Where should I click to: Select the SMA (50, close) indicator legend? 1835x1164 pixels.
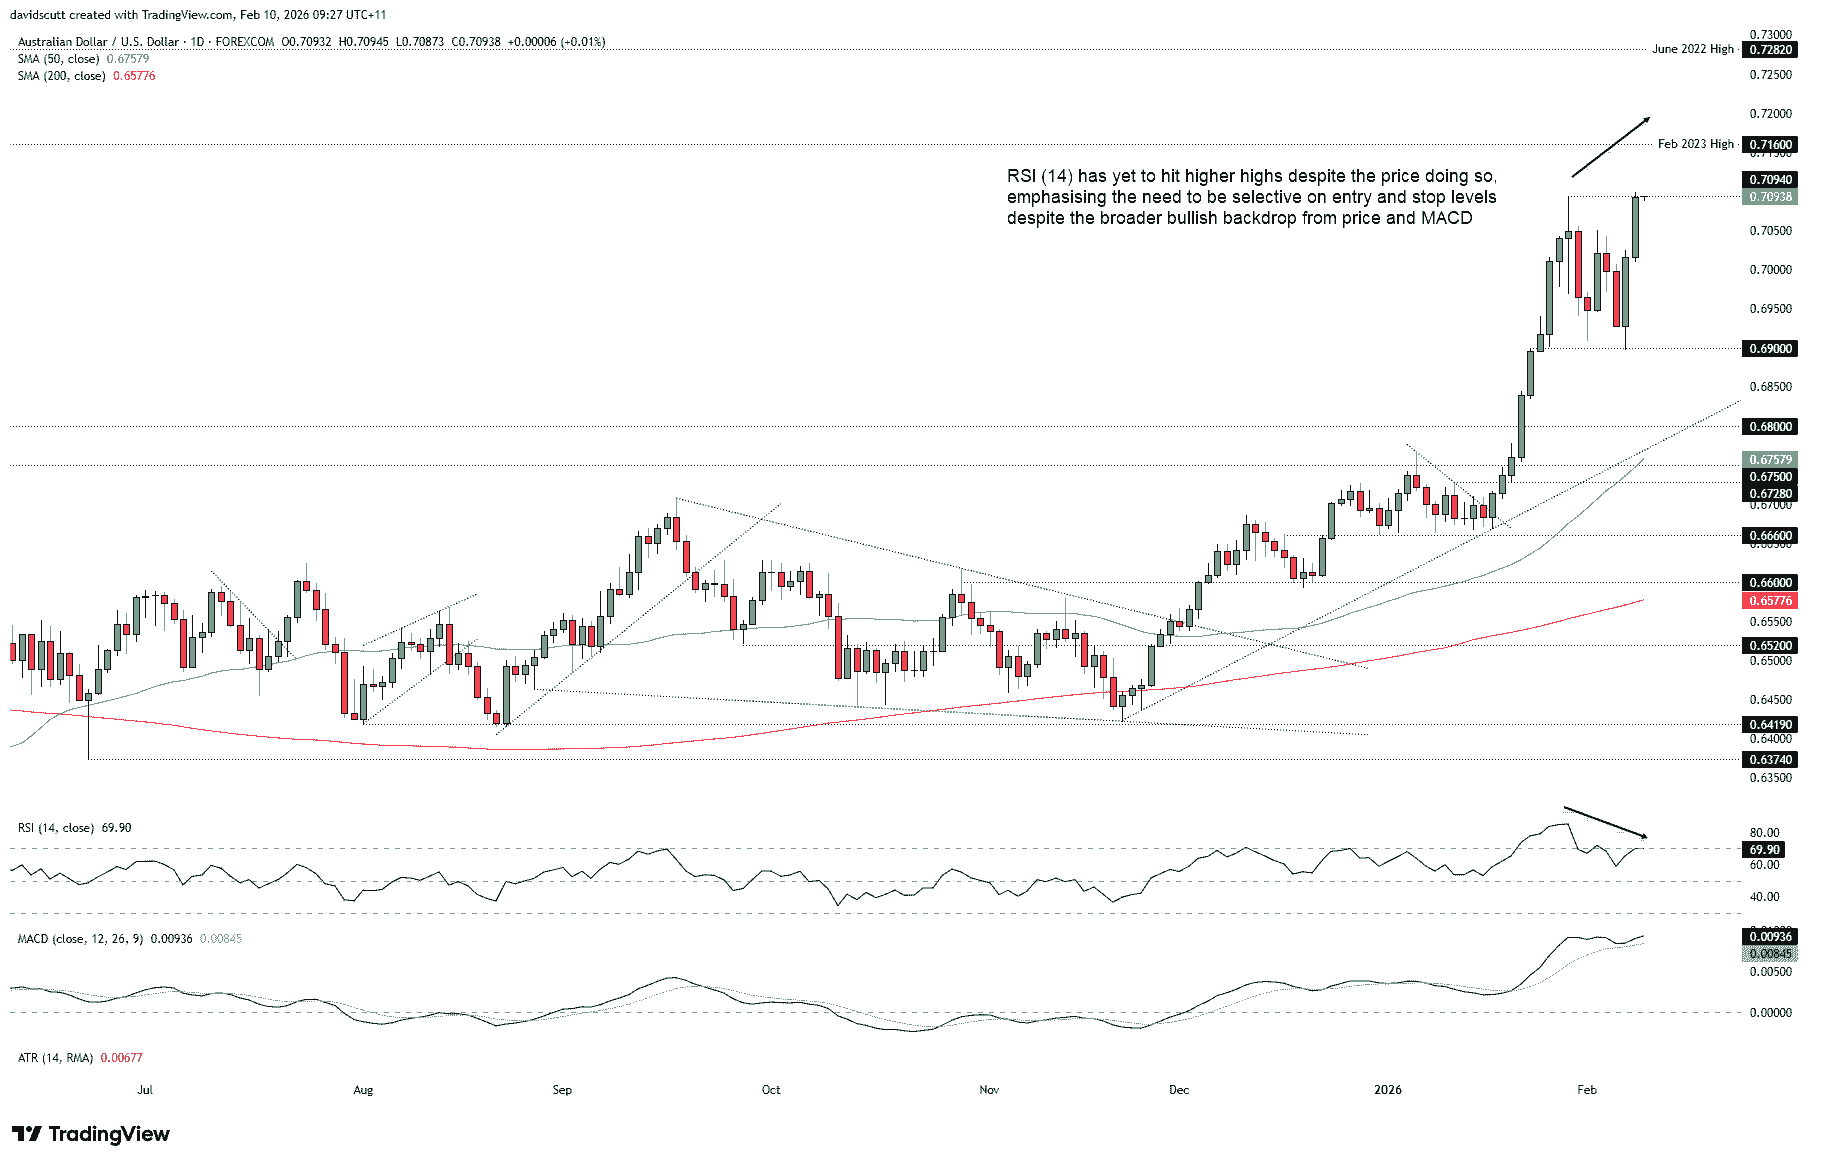[x=83, y=59]
